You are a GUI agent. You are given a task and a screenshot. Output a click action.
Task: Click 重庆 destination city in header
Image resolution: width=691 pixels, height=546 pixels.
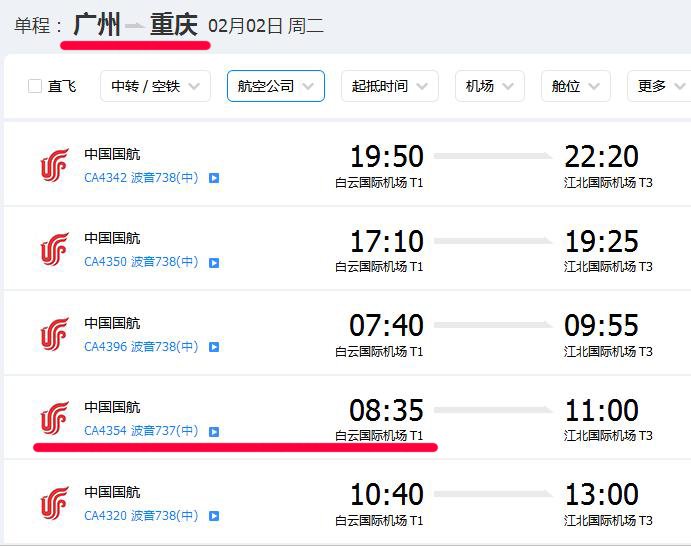pos(174,25)
